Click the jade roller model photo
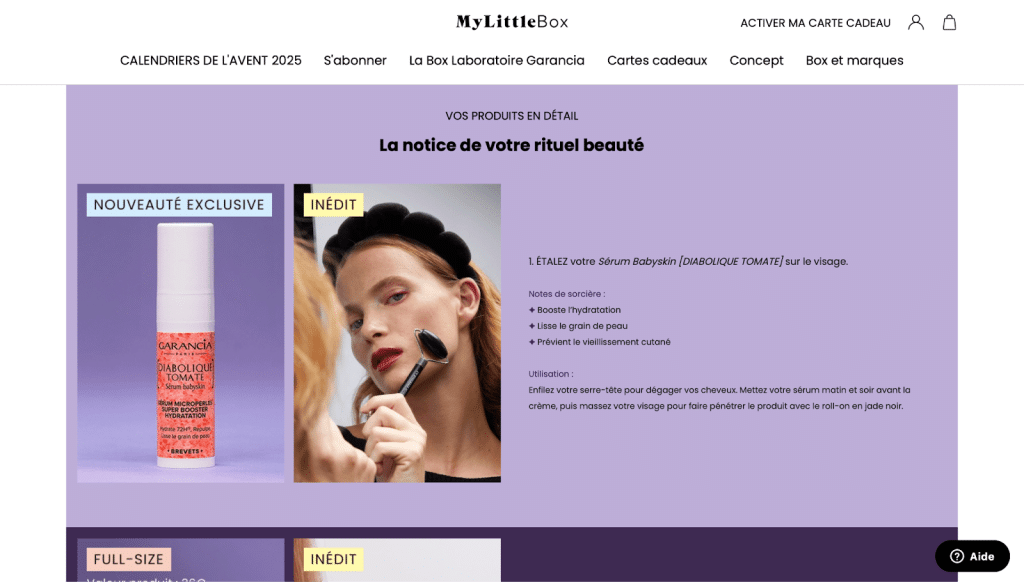 point(397,333)
